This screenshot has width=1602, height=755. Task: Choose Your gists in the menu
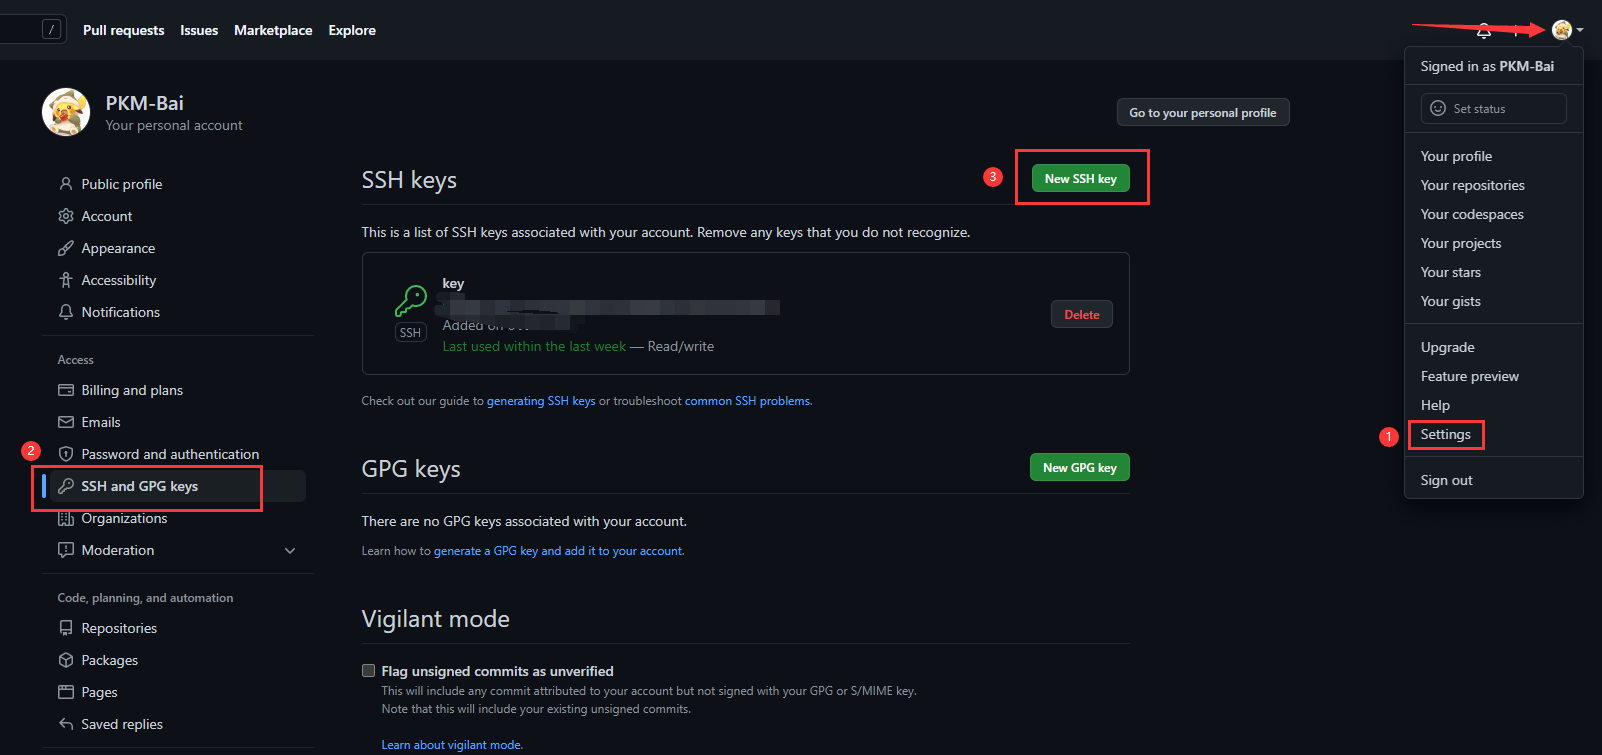(1451, 301)
